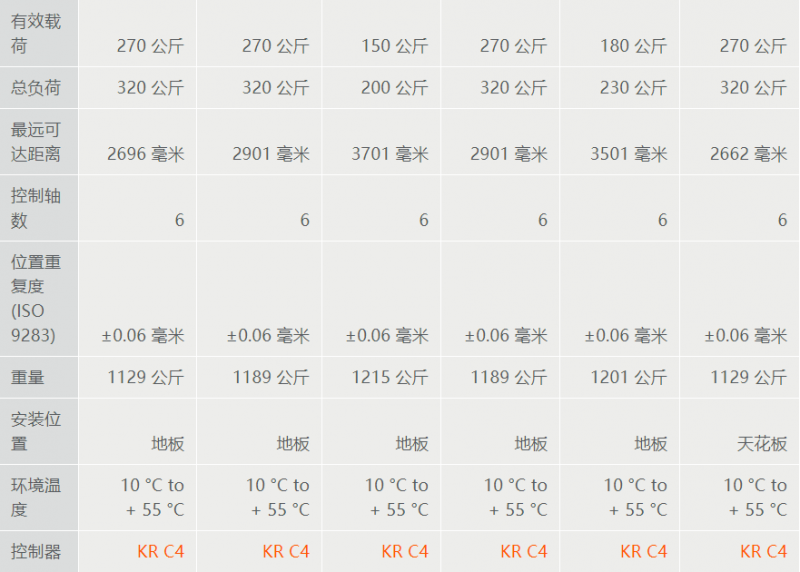Select the 最远可达距离 row header
The image size is (800, 572).
(x=39, y=142)
